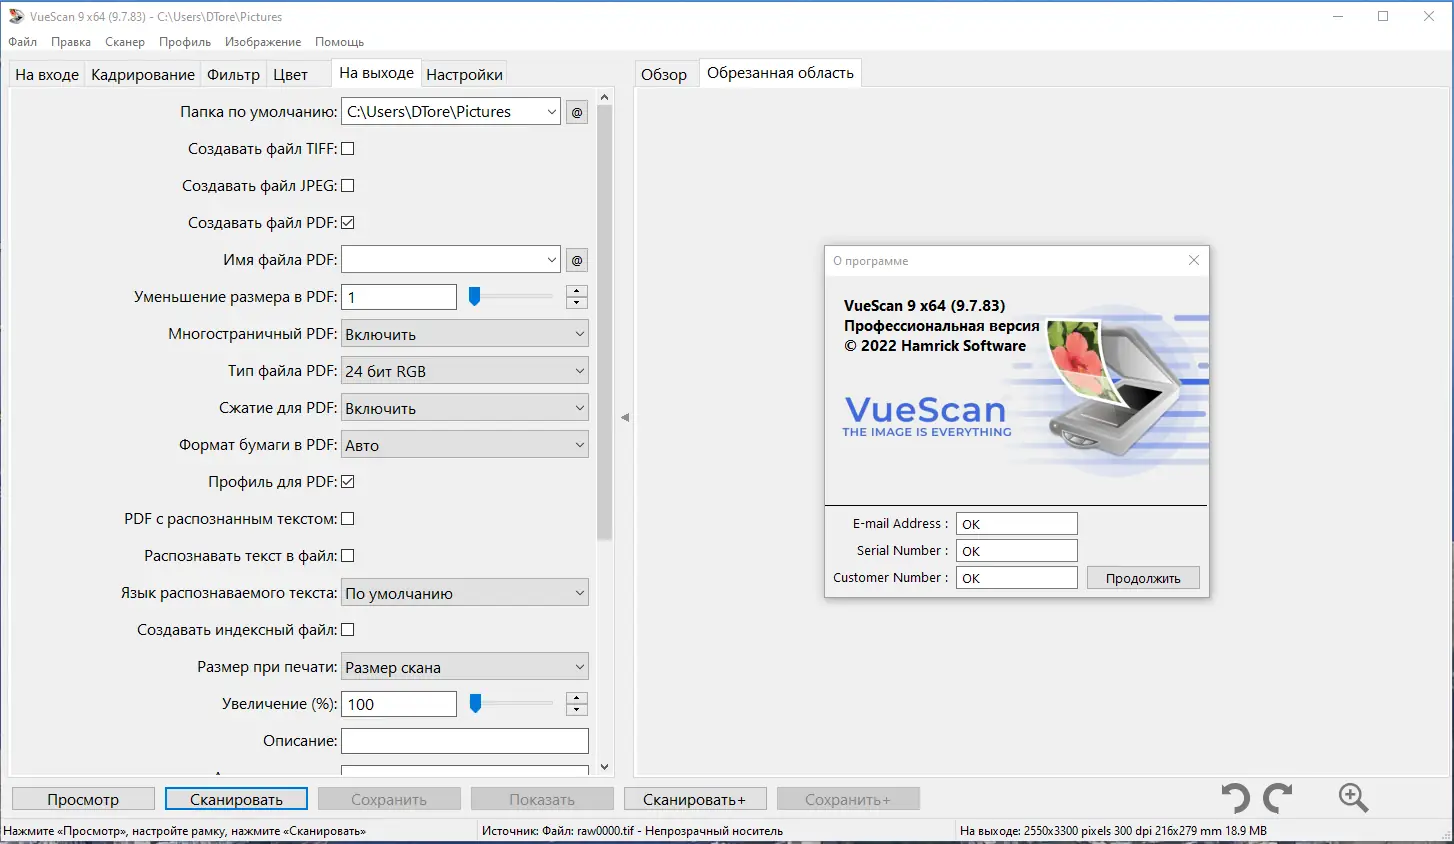Viewport: 1454px width, 844px height.
Task: Rotate image clockwise with right rotate icon
Action: tap(1278, 798)
